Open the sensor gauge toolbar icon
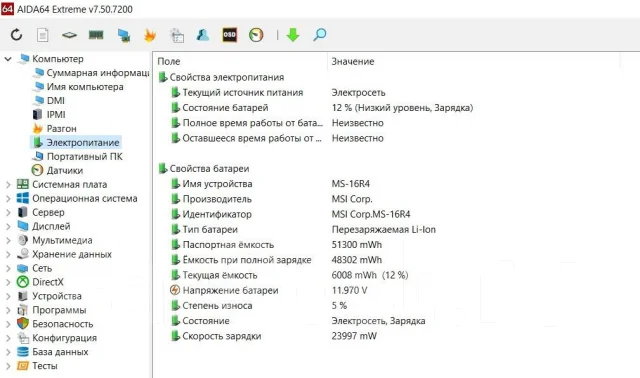Viewport: 640px width, 378px height. click(x=256, y=35)
